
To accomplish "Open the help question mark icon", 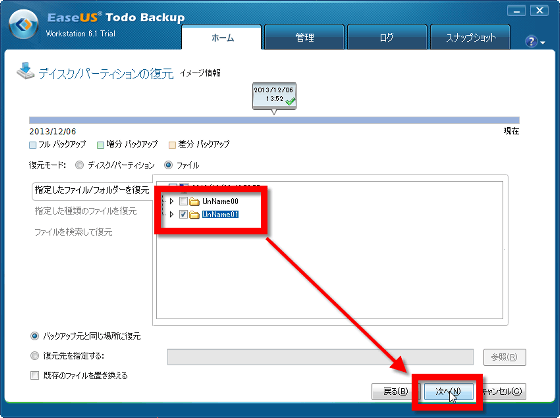I will [x=531, y=41].
